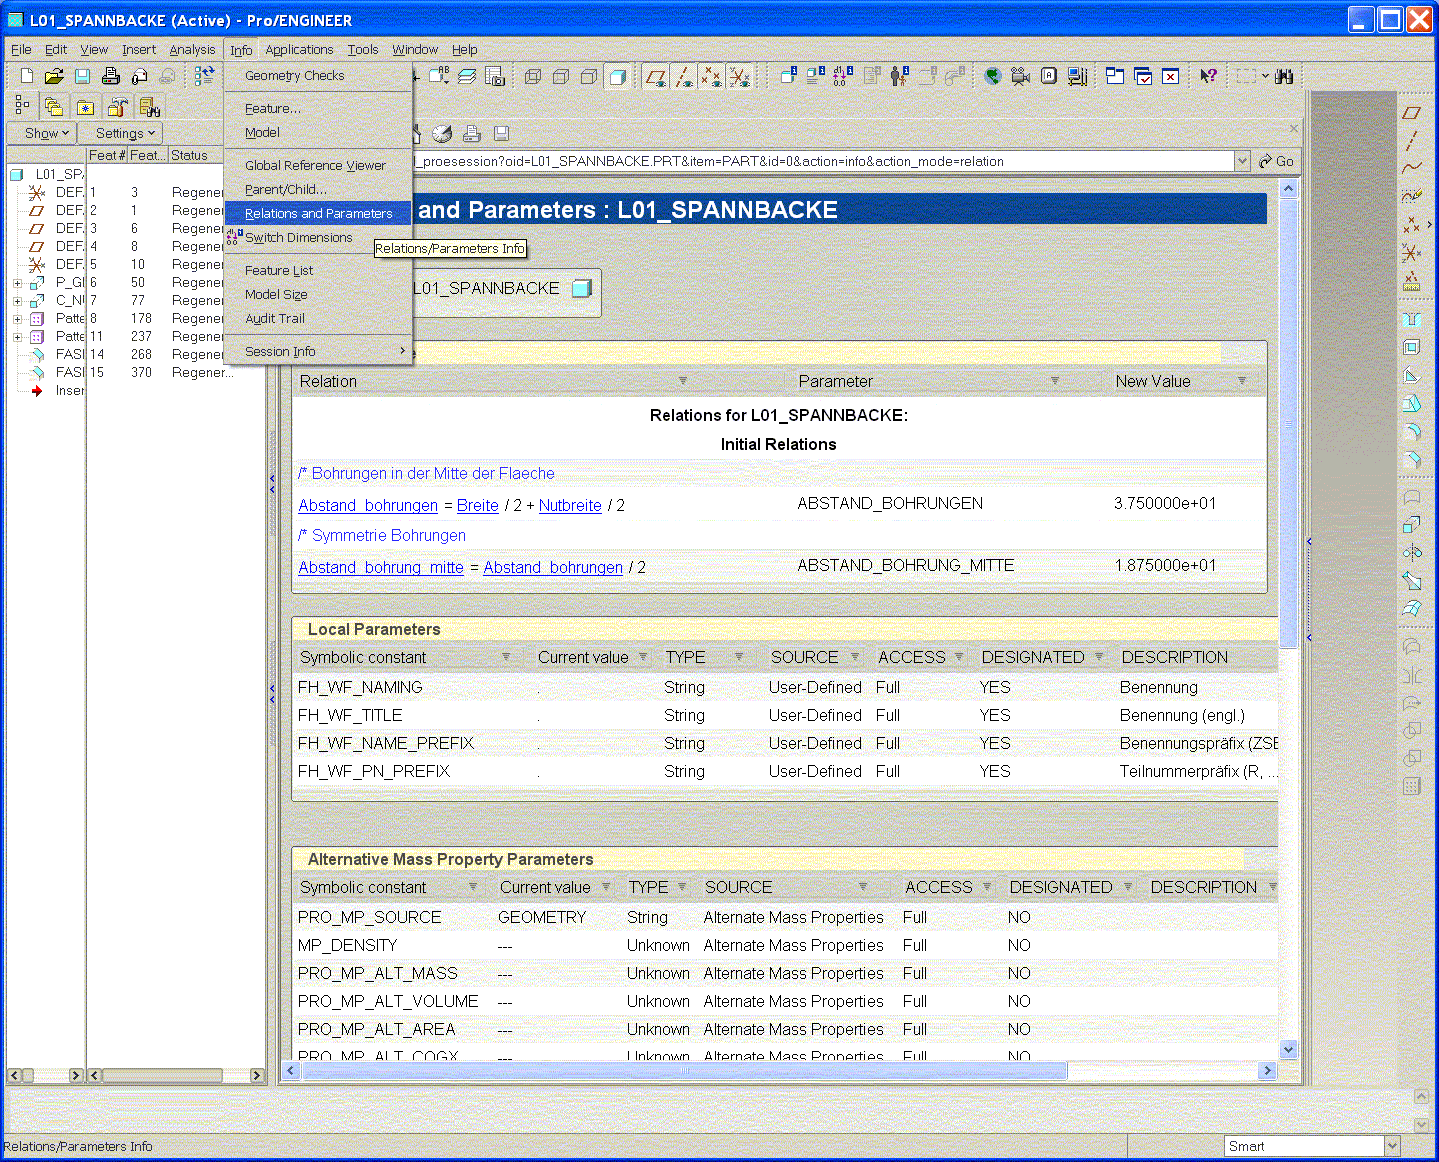Open the address bar URL dropdown arrow
This screenshot has width=1439, height=1162.
[1242, 161]
